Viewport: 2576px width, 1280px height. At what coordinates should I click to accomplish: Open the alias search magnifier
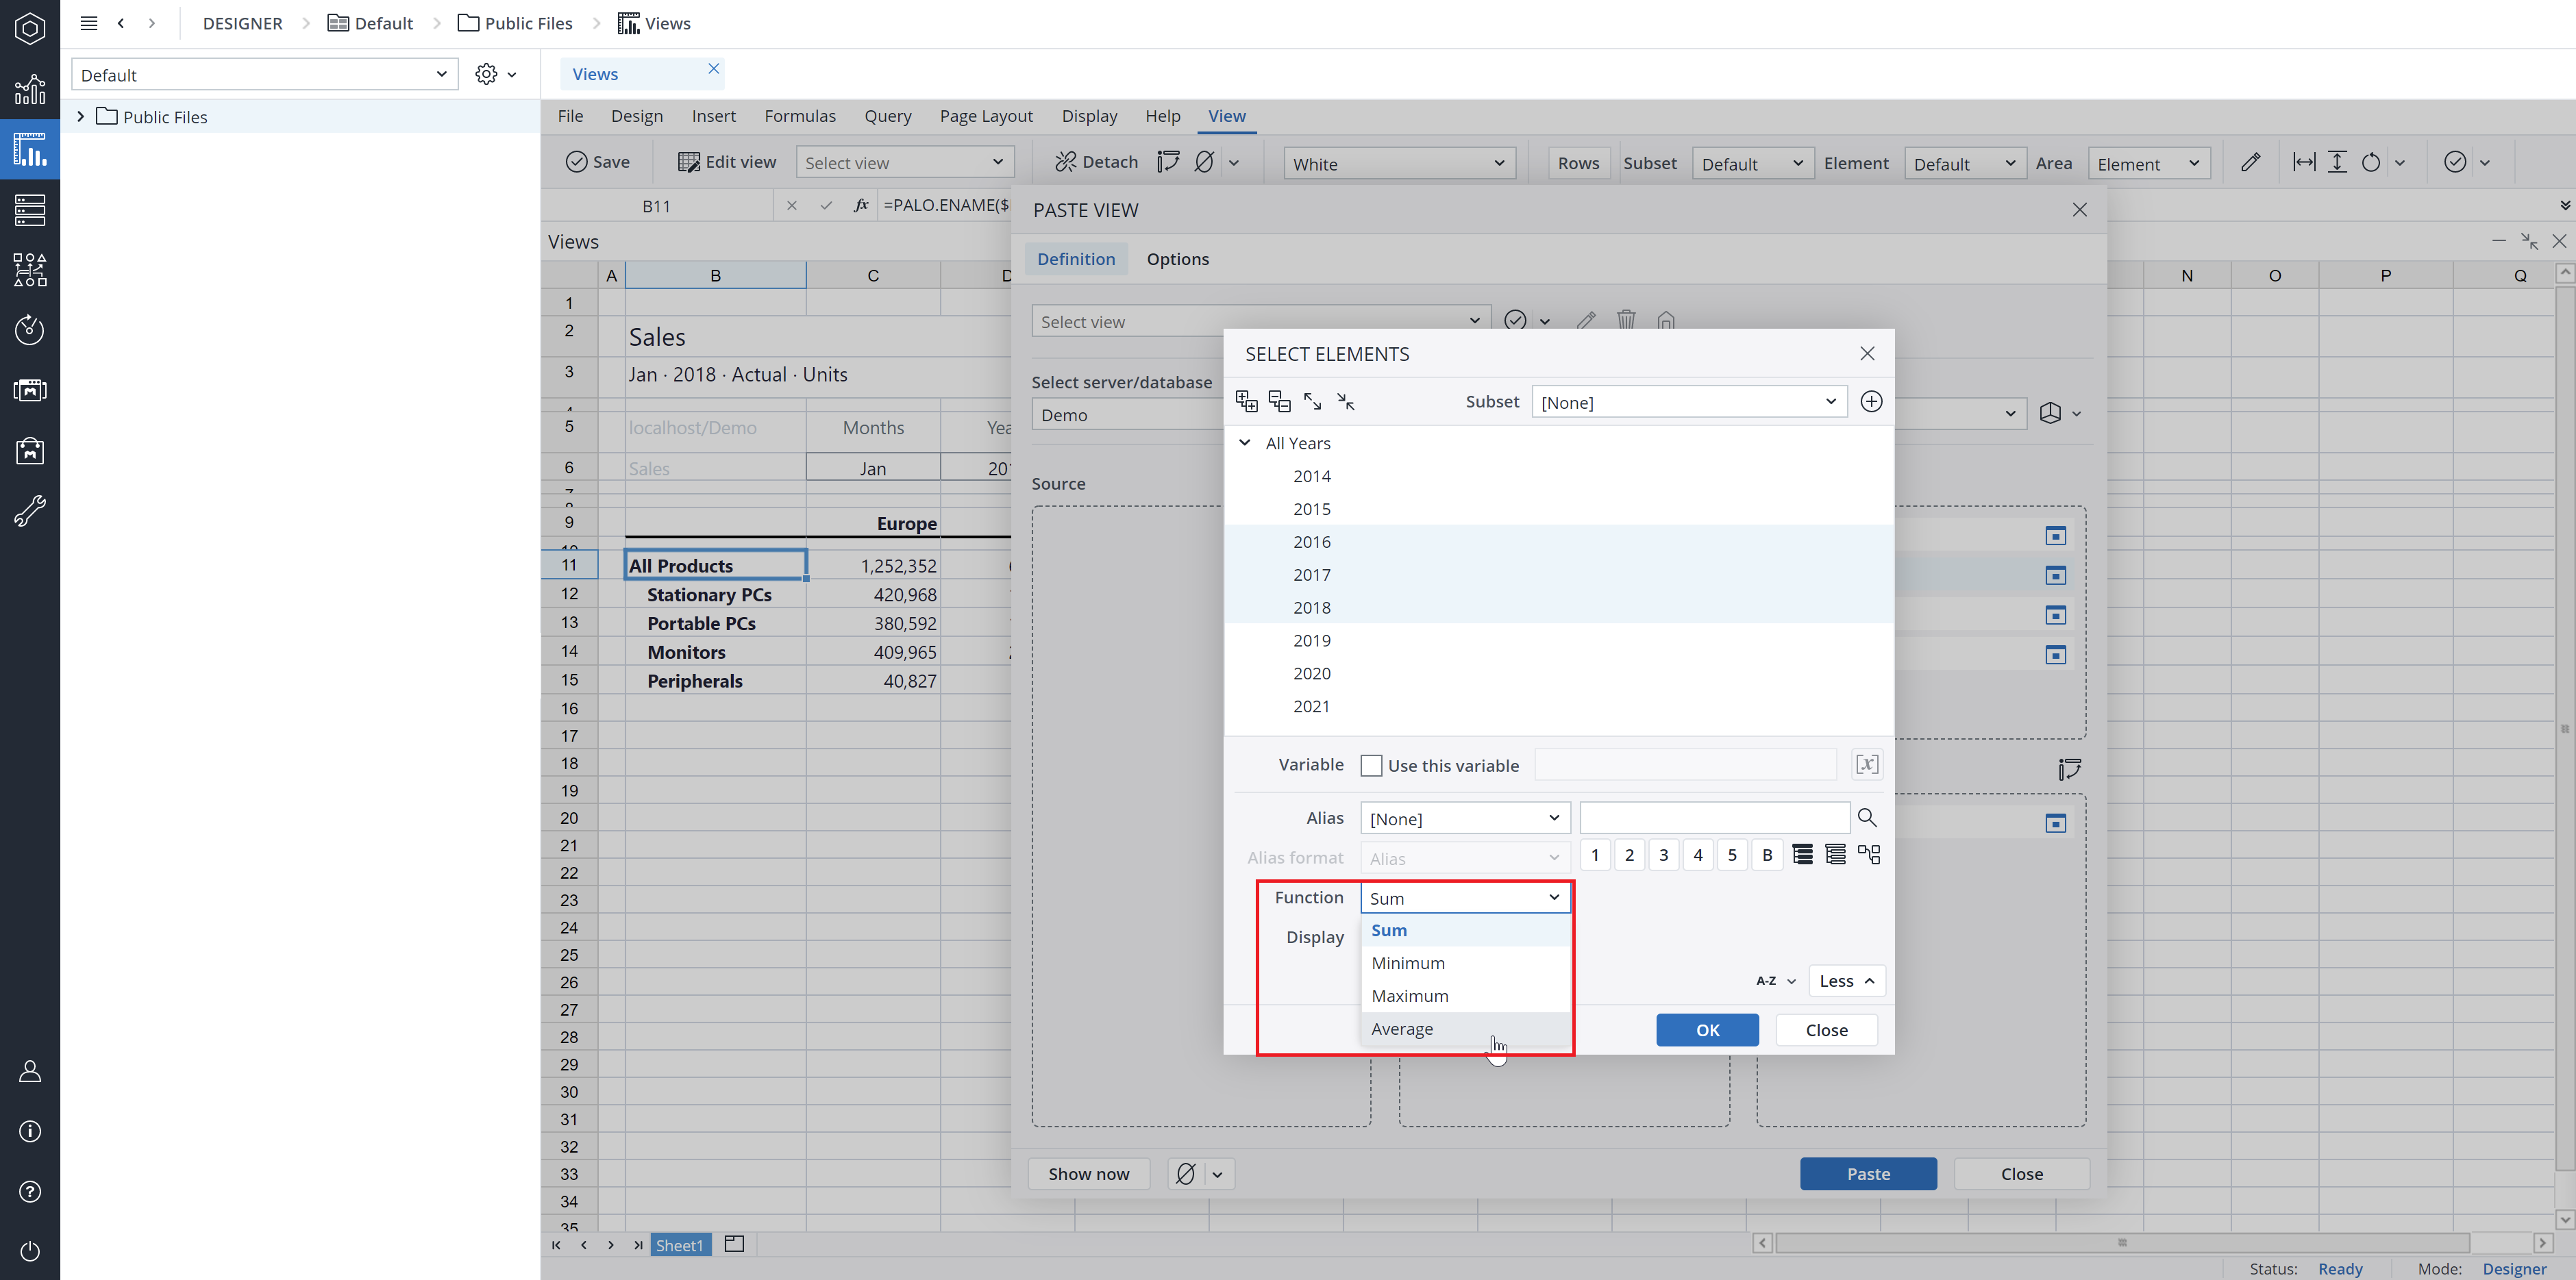click(x=1867, y=817)
